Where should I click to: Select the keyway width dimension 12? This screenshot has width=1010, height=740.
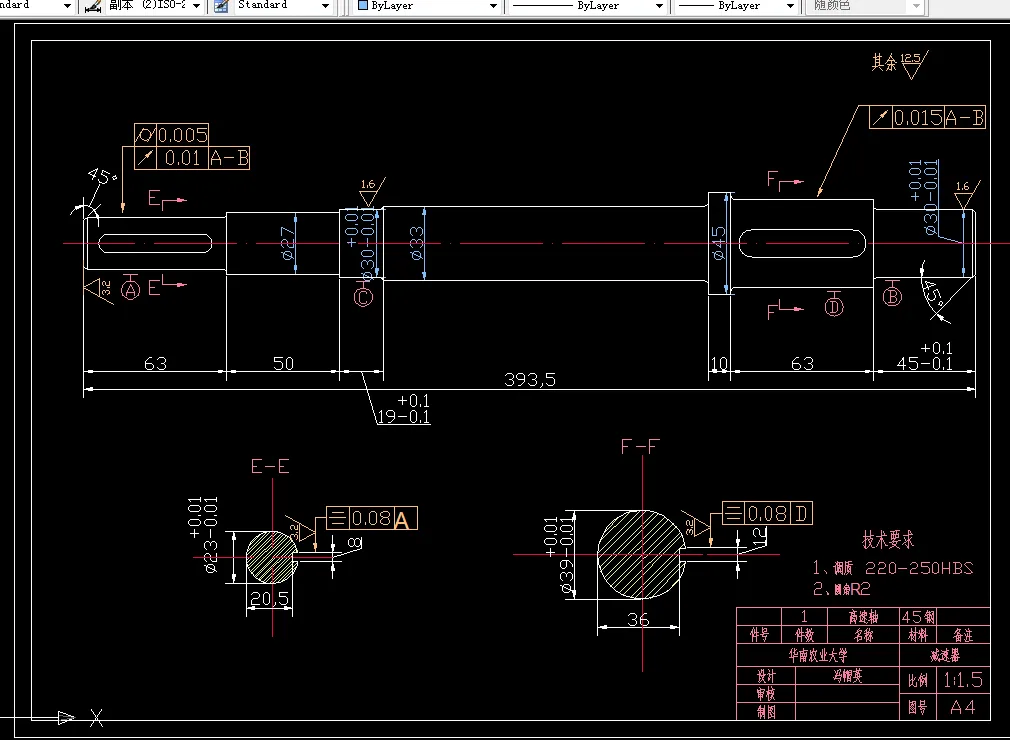759,535
